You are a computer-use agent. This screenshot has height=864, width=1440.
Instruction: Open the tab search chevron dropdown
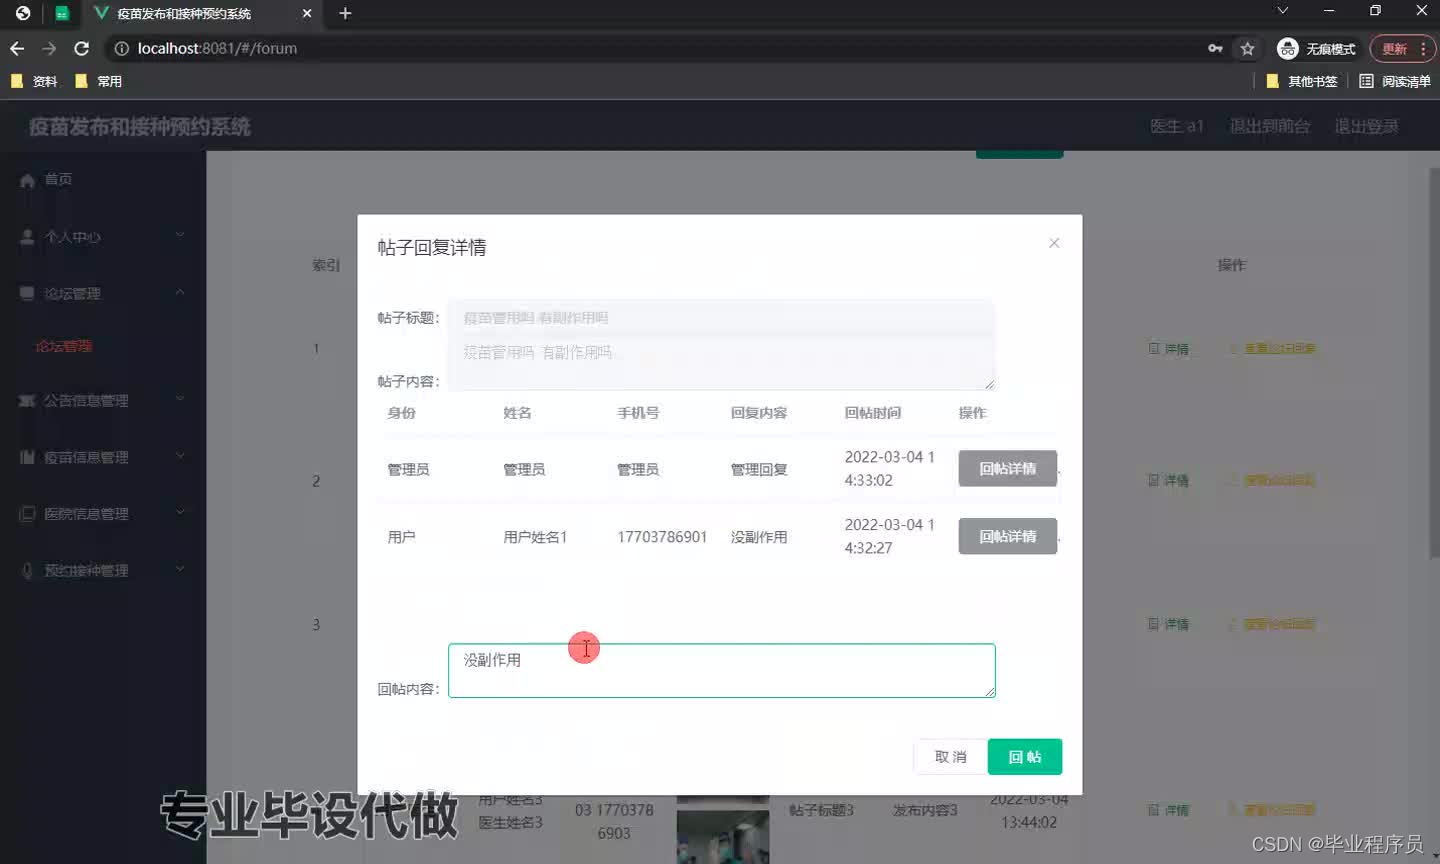(x=1283, y=10)
